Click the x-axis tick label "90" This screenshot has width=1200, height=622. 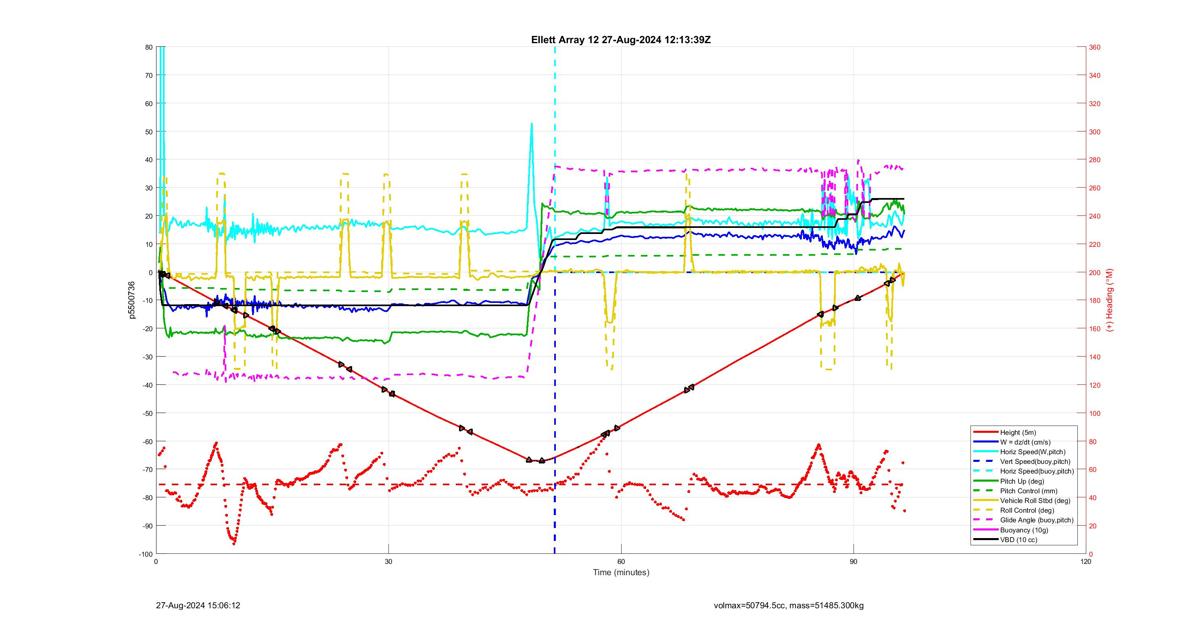pyautogui.click(x=853, y=562)
